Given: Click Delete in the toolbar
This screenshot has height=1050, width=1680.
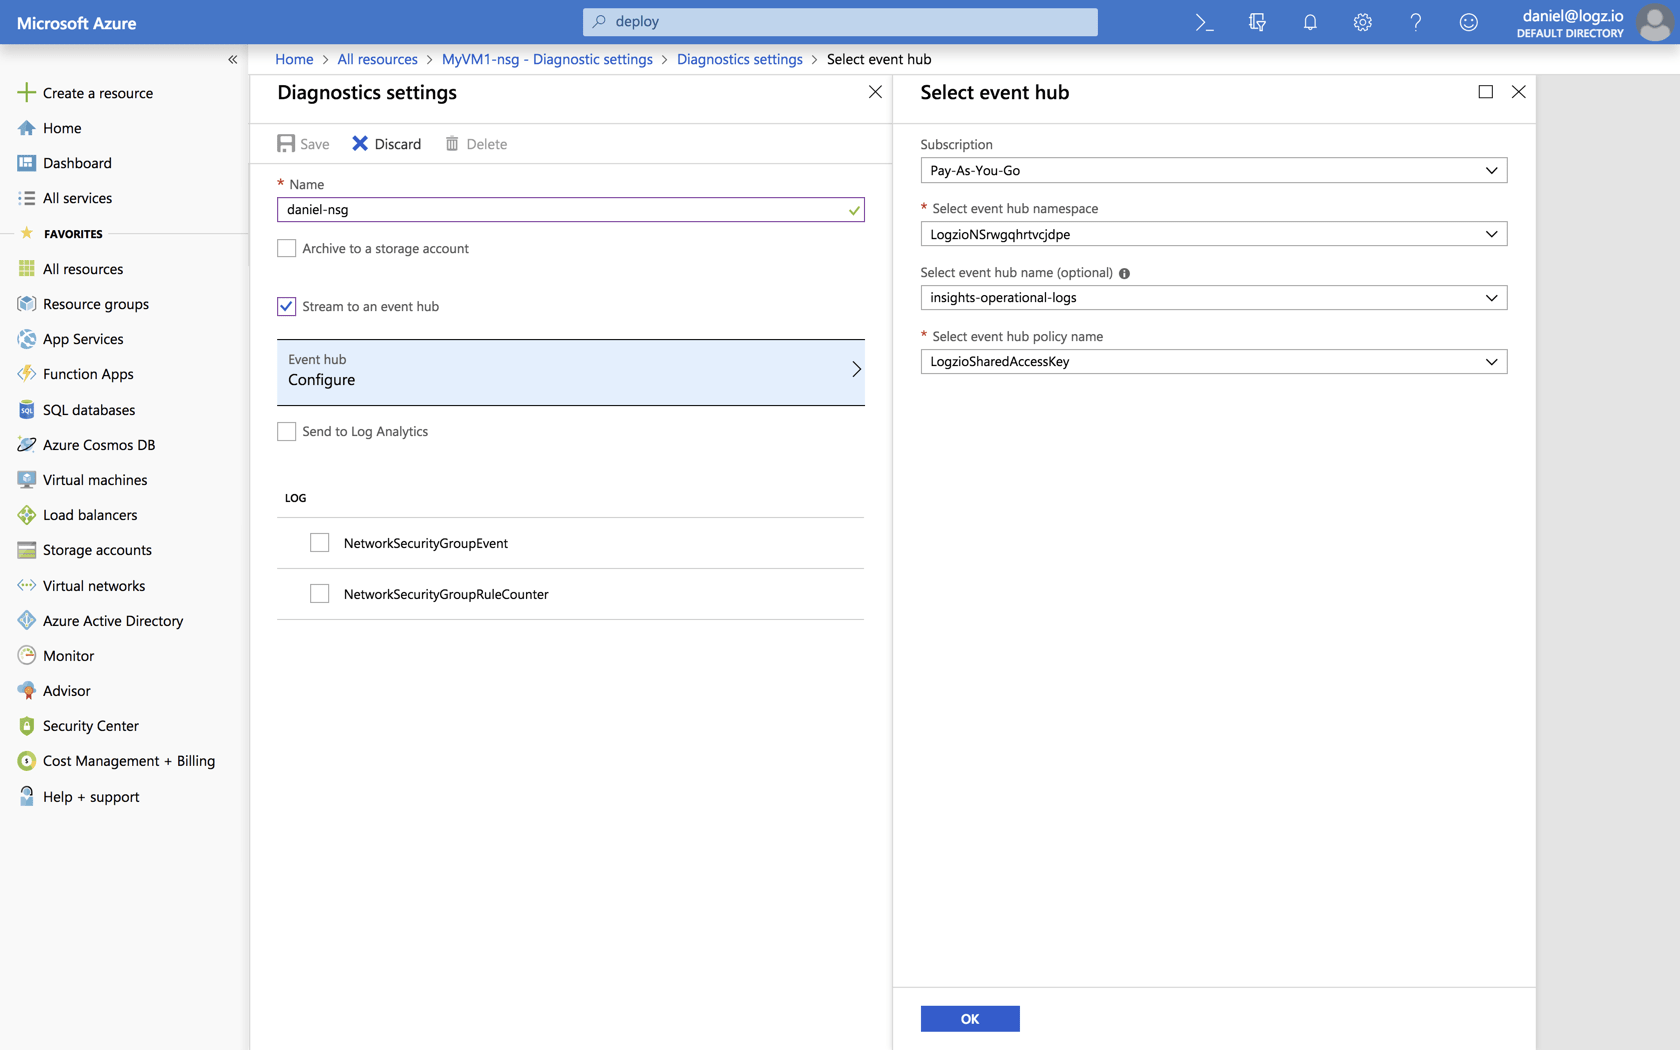Looking at the screenshot, I should point(476,144).
